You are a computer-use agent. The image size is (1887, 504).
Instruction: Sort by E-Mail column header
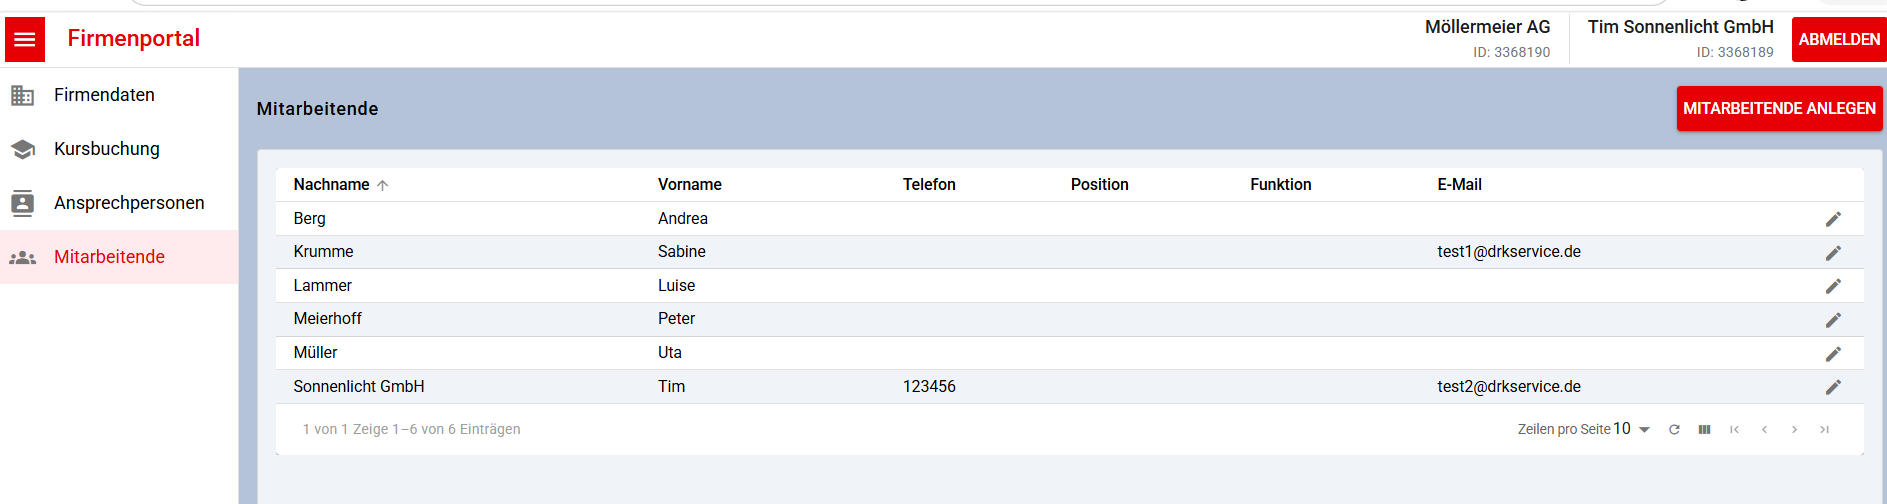[1459, 185]
